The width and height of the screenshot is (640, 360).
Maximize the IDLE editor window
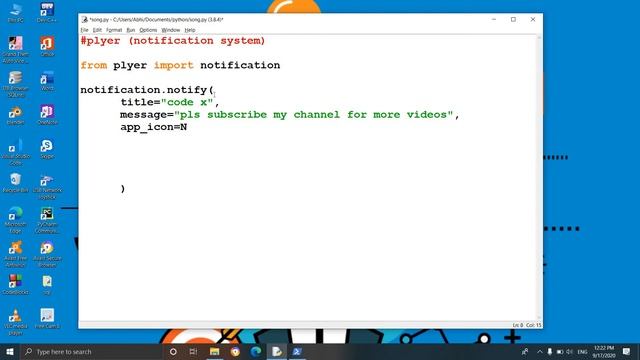click(x=513, y=20)
